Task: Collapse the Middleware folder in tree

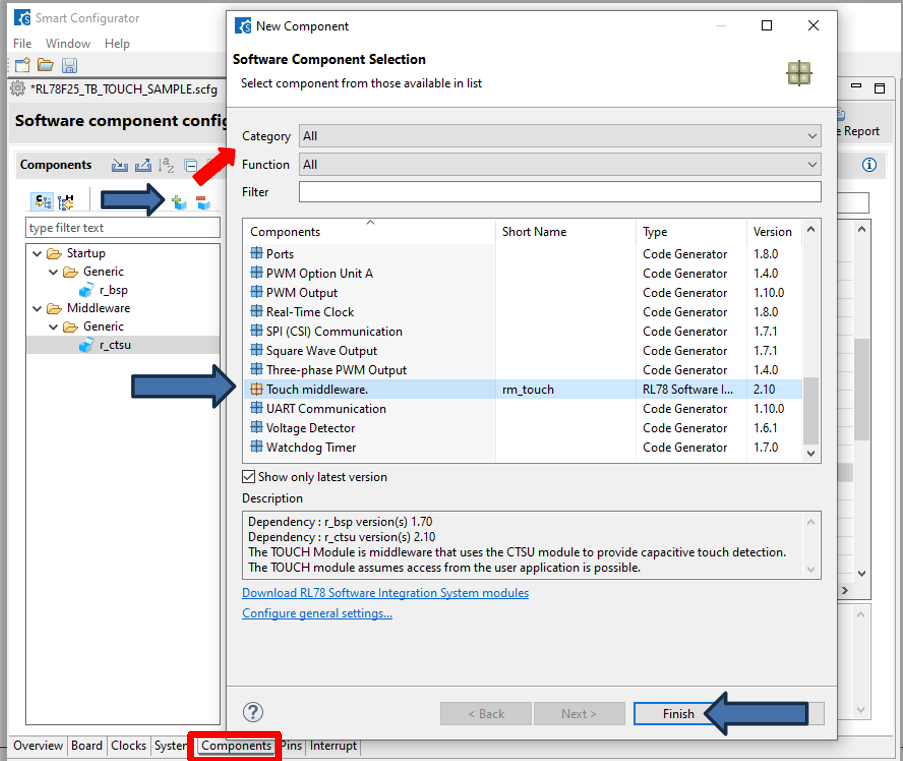Action: tap(36, 309)
